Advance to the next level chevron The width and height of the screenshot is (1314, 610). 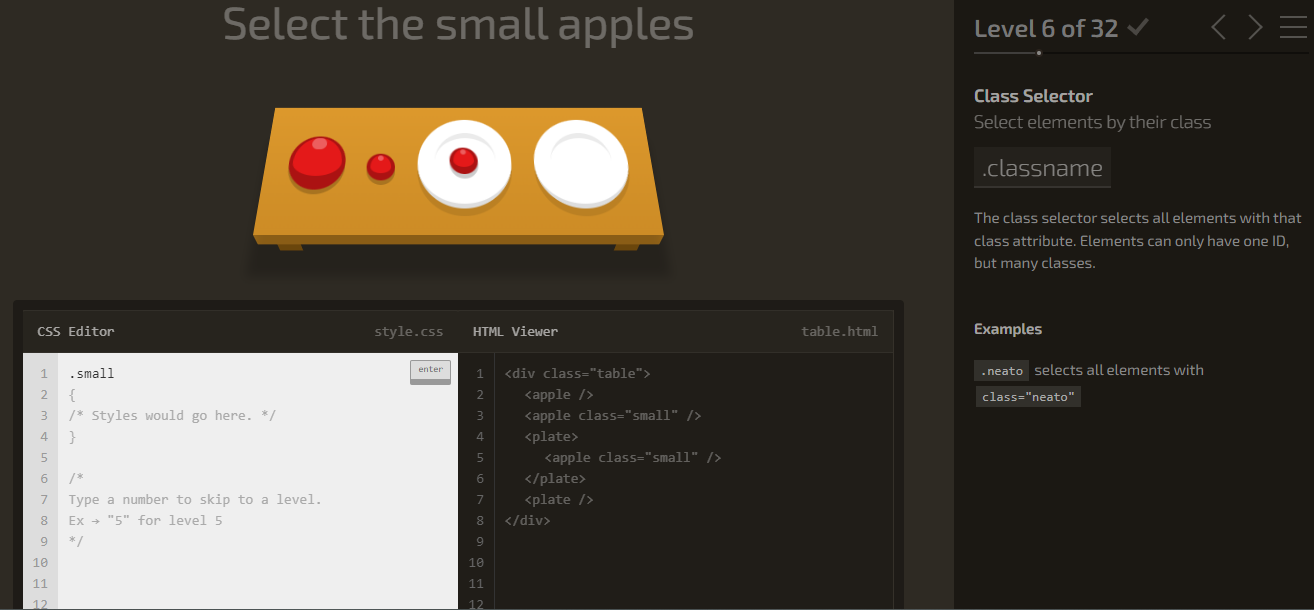1254,28
